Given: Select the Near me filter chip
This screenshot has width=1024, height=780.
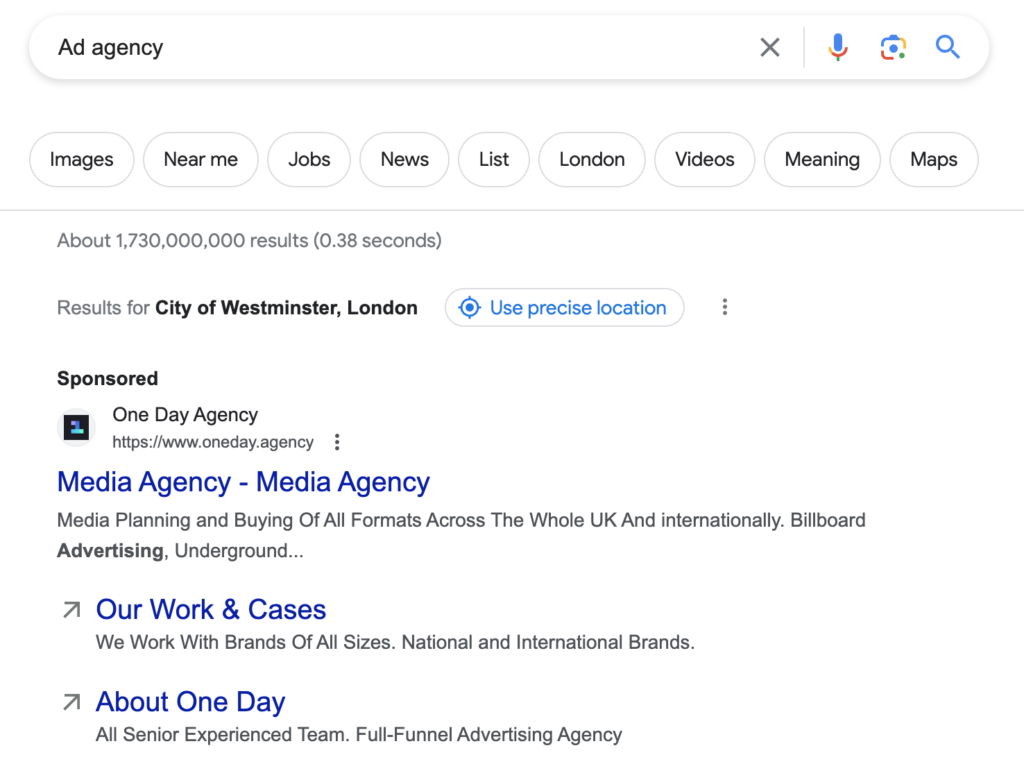Looking at the screenshot, I should 201,160.
